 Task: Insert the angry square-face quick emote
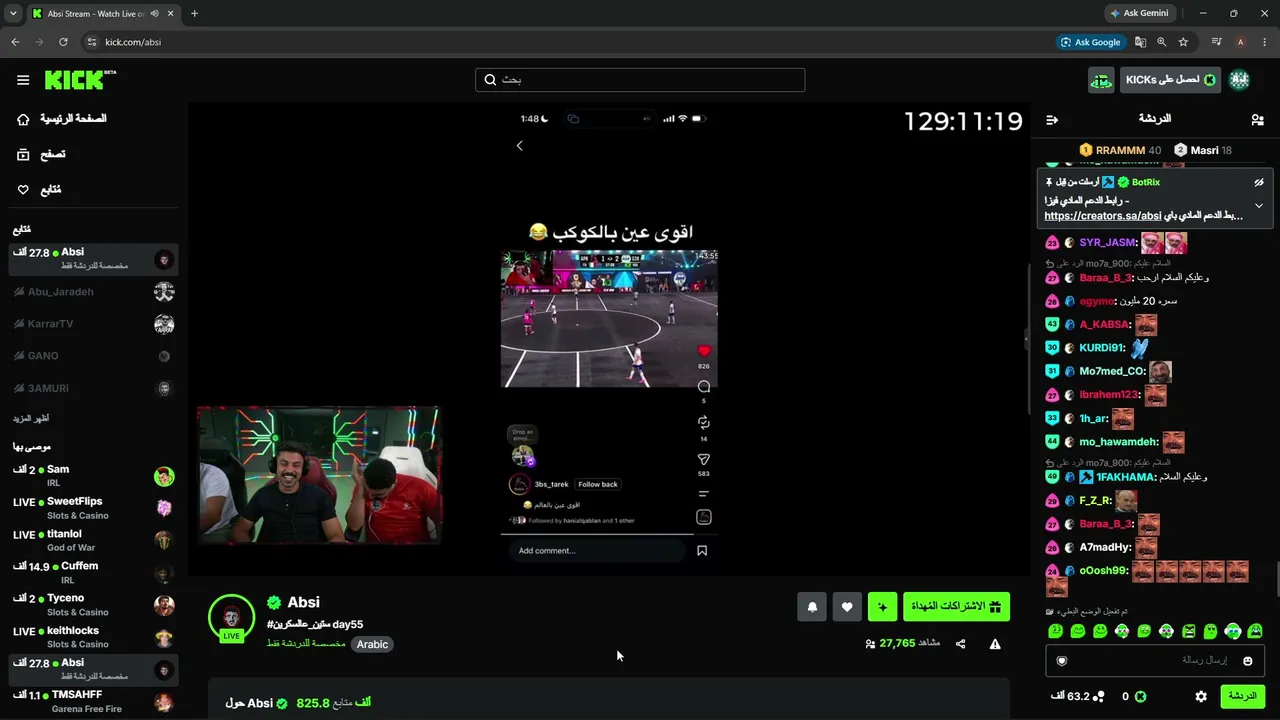[1189, 631]
